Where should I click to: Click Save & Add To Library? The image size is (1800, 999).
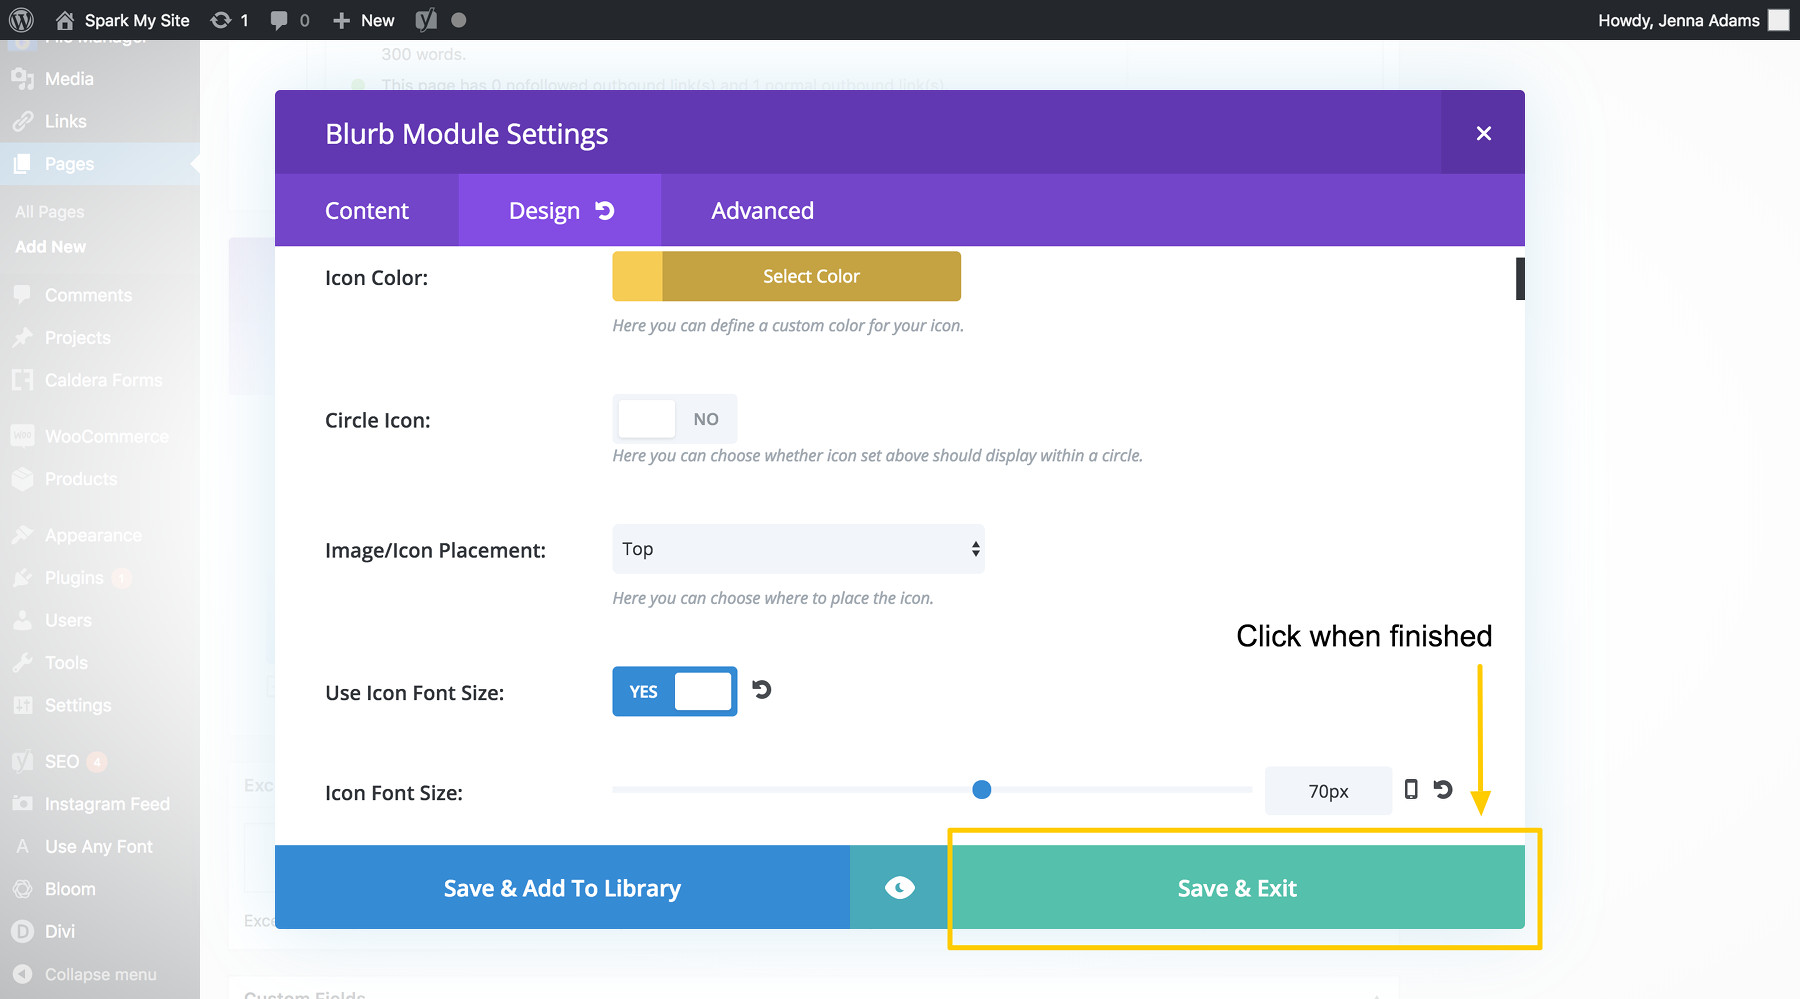coord(562,888)
